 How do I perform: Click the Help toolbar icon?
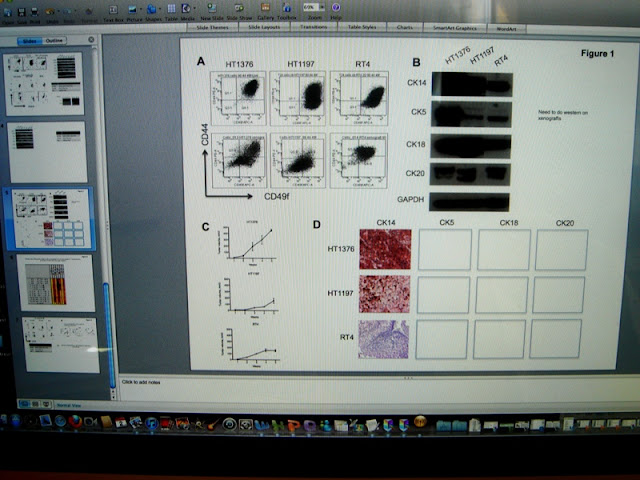[336, 7]
